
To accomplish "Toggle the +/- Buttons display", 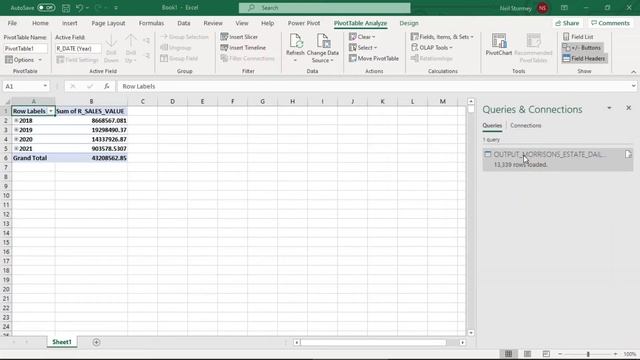I will [x=582, y=48].
